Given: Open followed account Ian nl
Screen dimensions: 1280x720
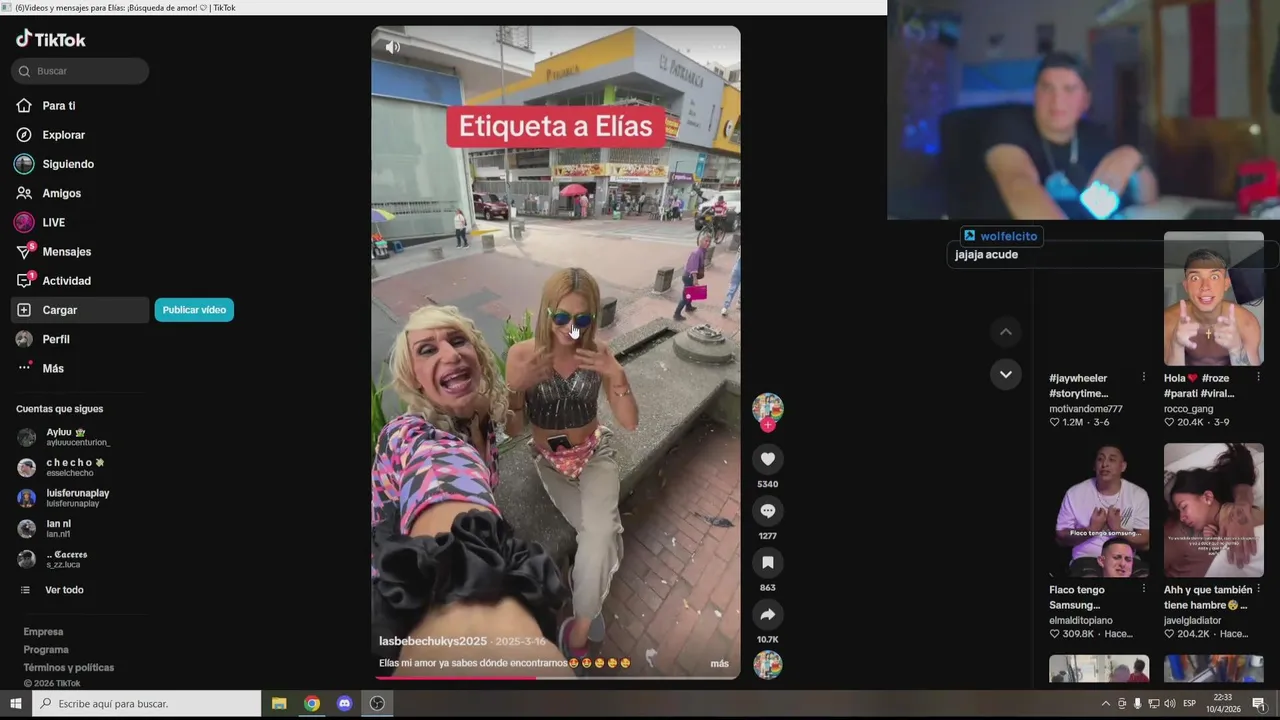Looking at the screenshot, I should pos(58,528).
